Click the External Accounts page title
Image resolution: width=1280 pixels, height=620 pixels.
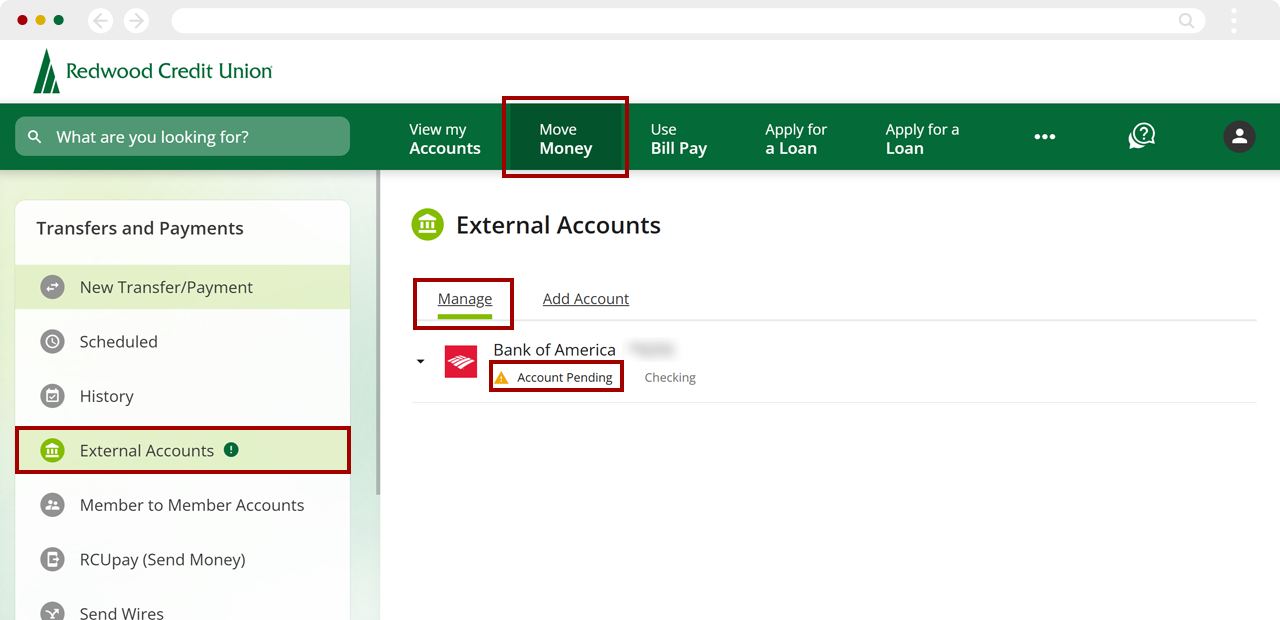559,226
